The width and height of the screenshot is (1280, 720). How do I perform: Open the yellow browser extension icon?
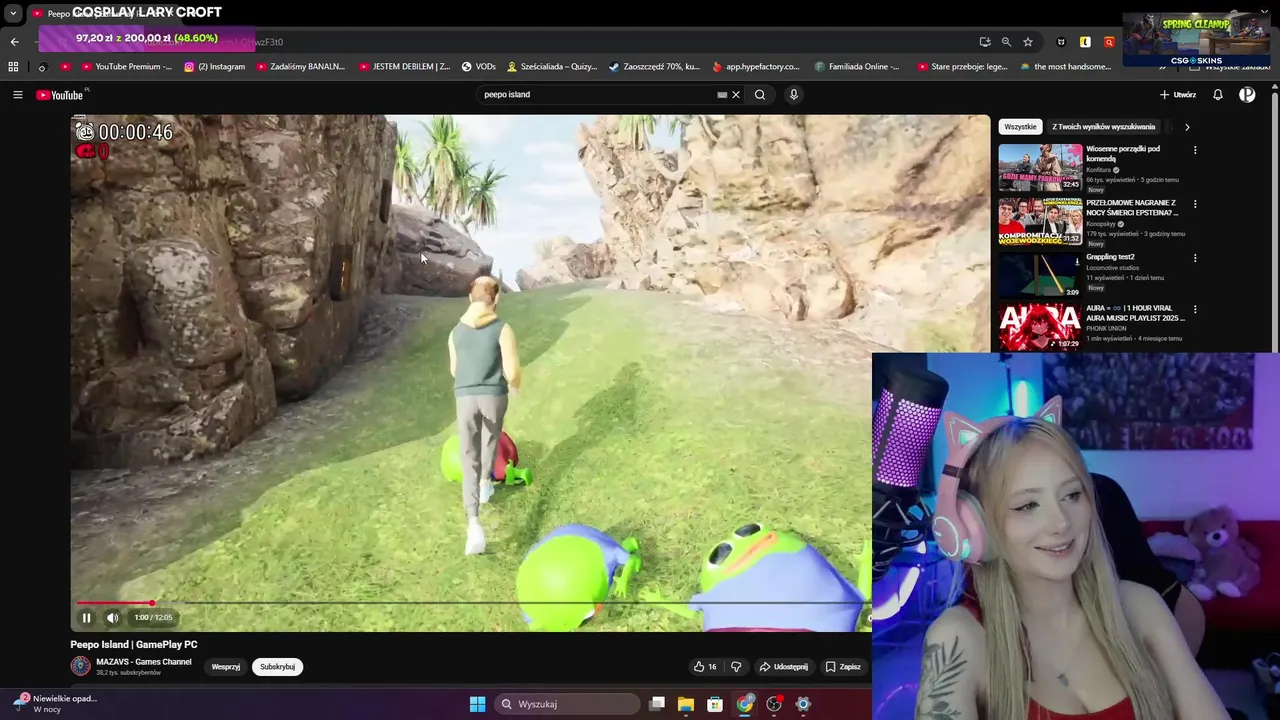point(1085,42)
